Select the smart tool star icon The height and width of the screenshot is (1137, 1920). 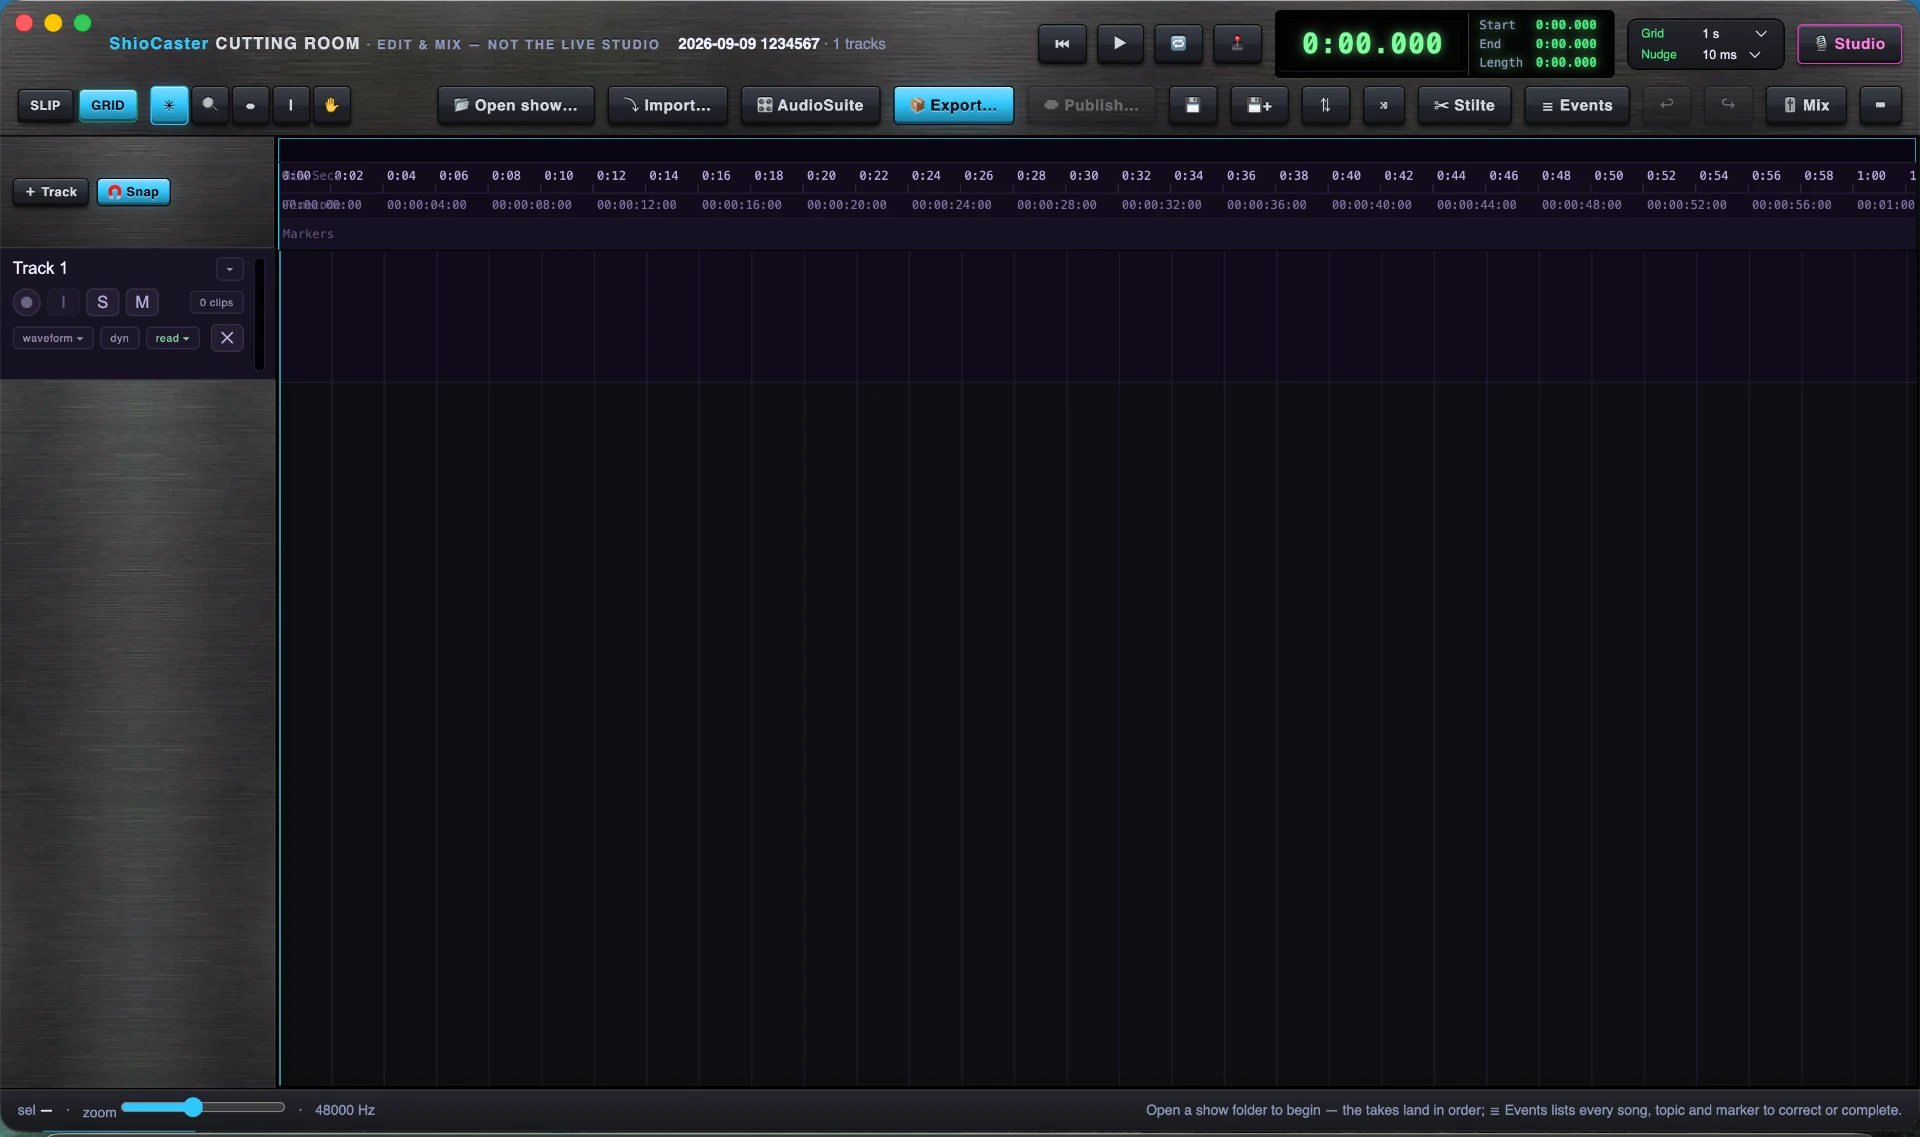(x=169, y=105)
